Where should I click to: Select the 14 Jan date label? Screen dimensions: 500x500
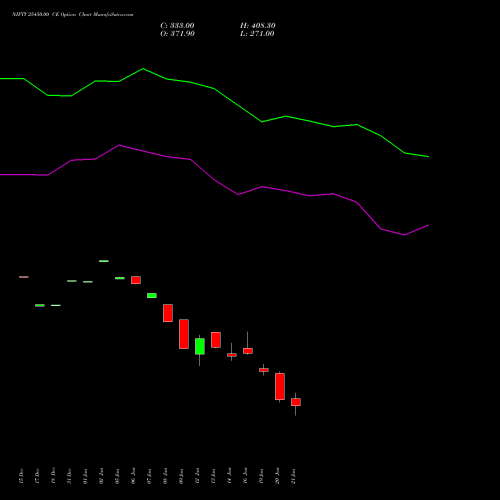229,476
